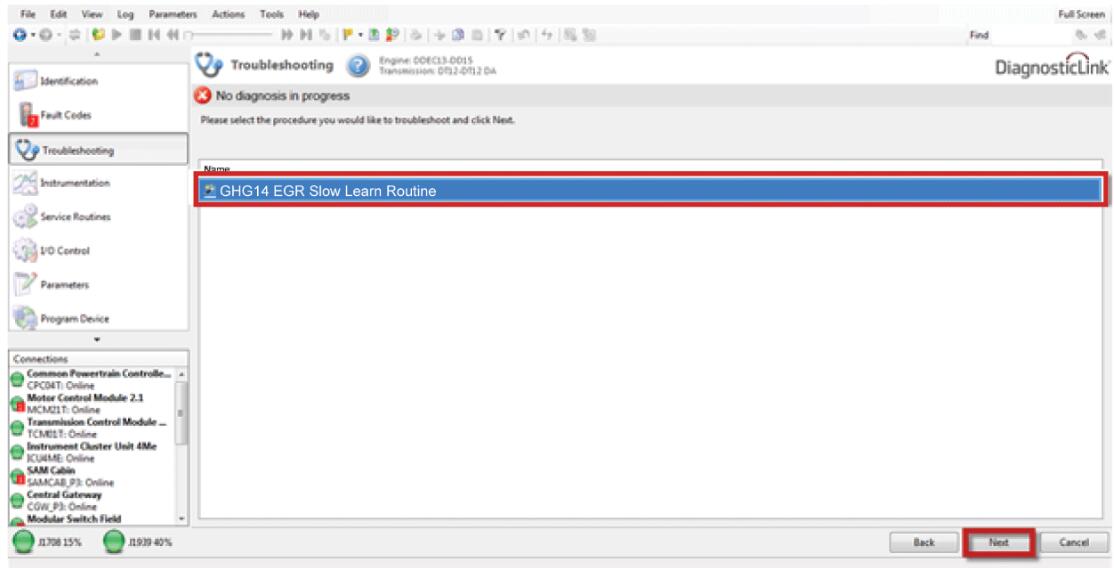The width and height of the screenshot is (1114, 568).
Task: Click the sidebar scroll-up arrow above Identification
Action: 97,55
